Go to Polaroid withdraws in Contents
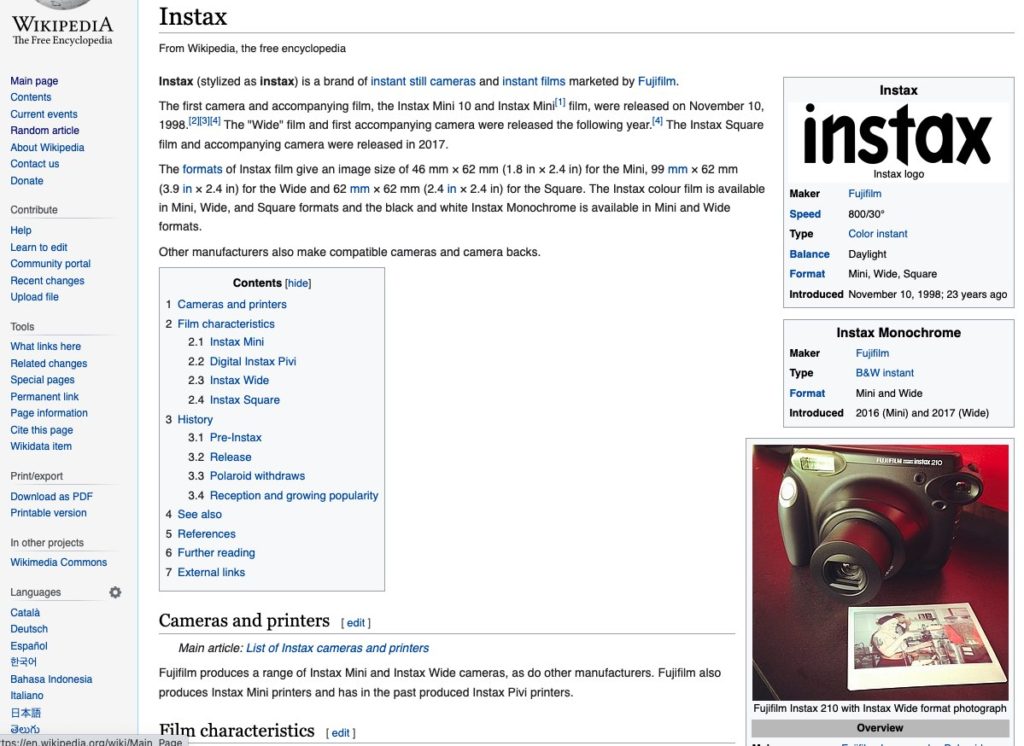Screen dimensions: 1024x746 click(x=257, y=476)
